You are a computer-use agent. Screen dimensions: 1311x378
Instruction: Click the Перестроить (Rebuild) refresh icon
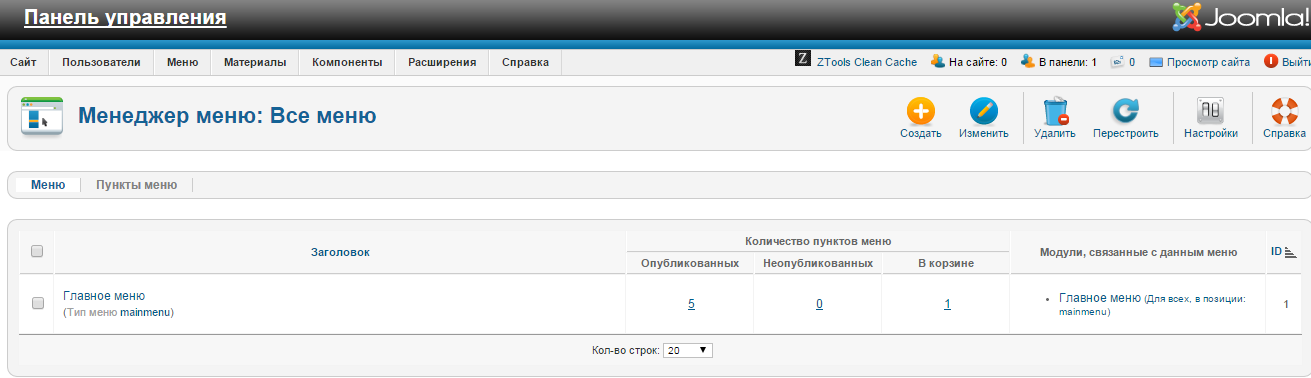click(1125, 111)
